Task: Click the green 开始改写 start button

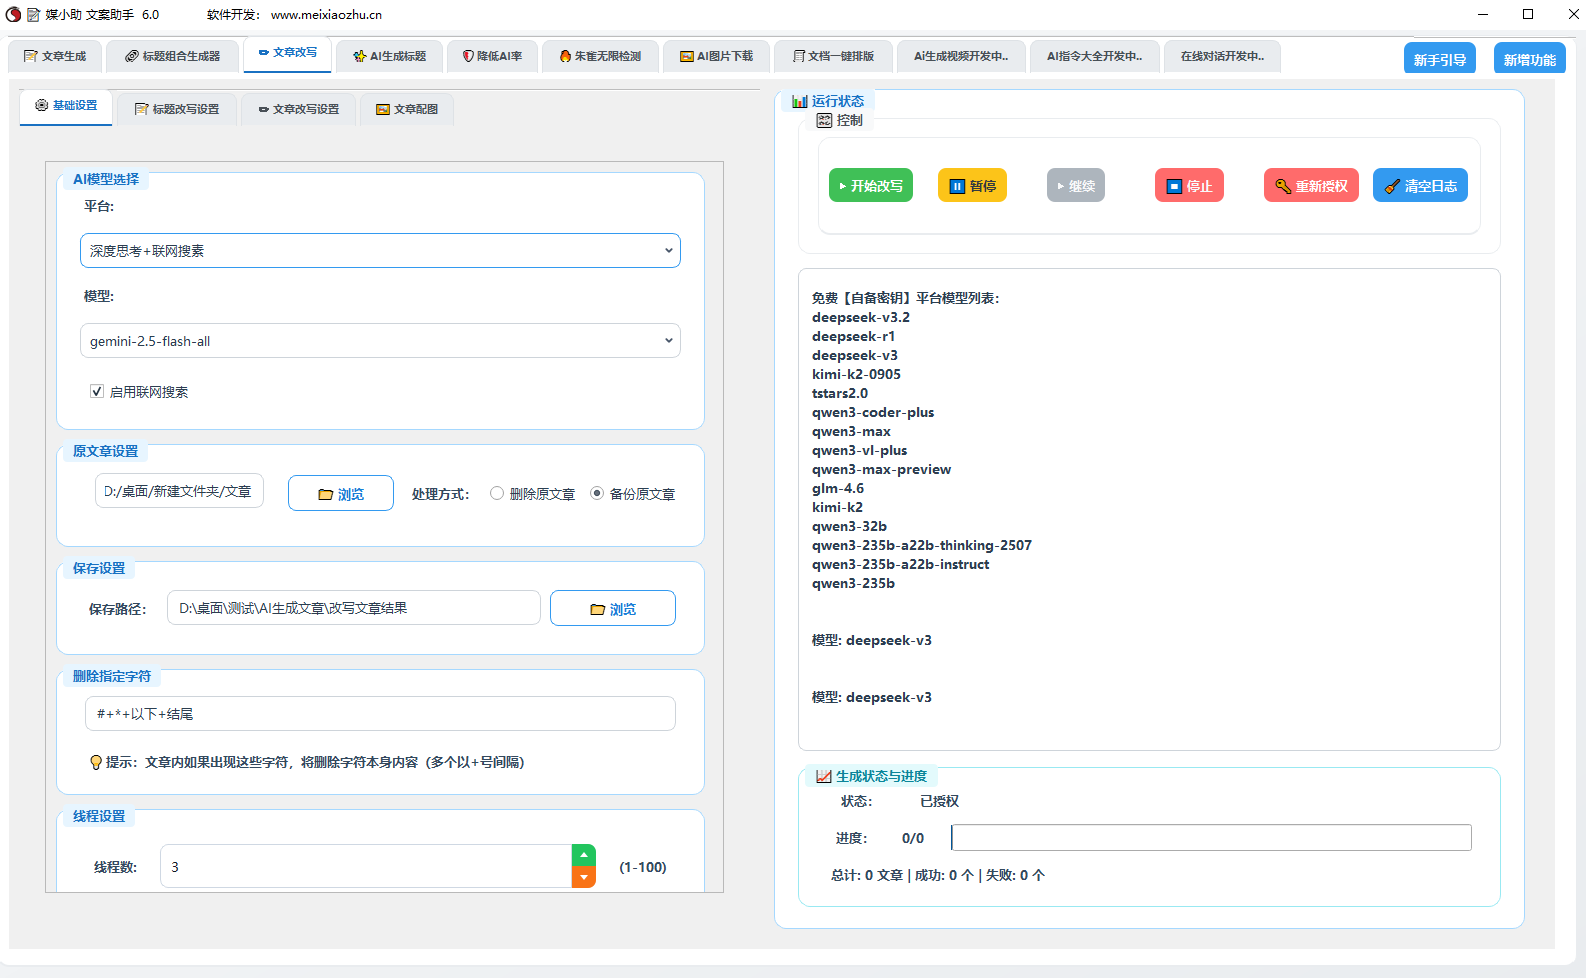Action: (x=870, y=186)
